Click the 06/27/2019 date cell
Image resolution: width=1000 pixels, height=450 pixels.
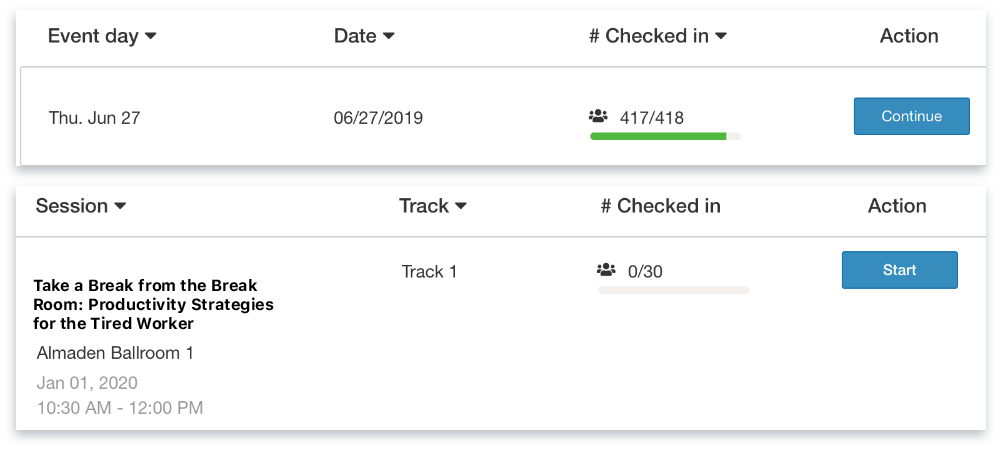(378, 118)
